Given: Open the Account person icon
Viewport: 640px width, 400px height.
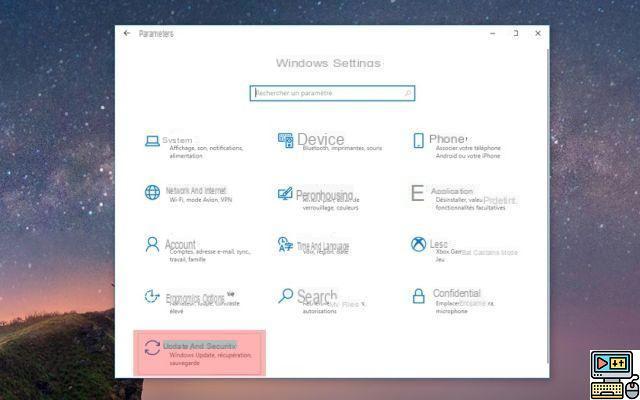Looking at the screenshot, I should [152, 244].
